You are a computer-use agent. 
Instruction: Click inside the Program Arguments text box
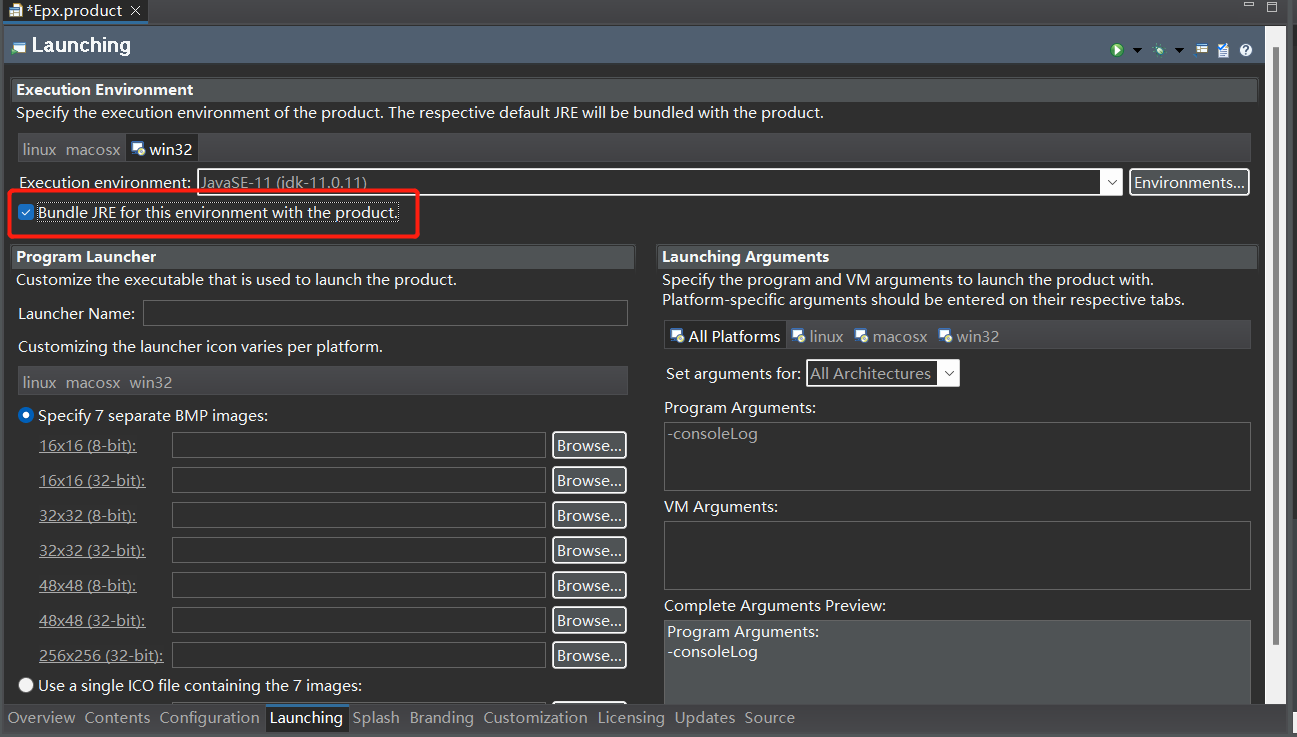point(957,456)
